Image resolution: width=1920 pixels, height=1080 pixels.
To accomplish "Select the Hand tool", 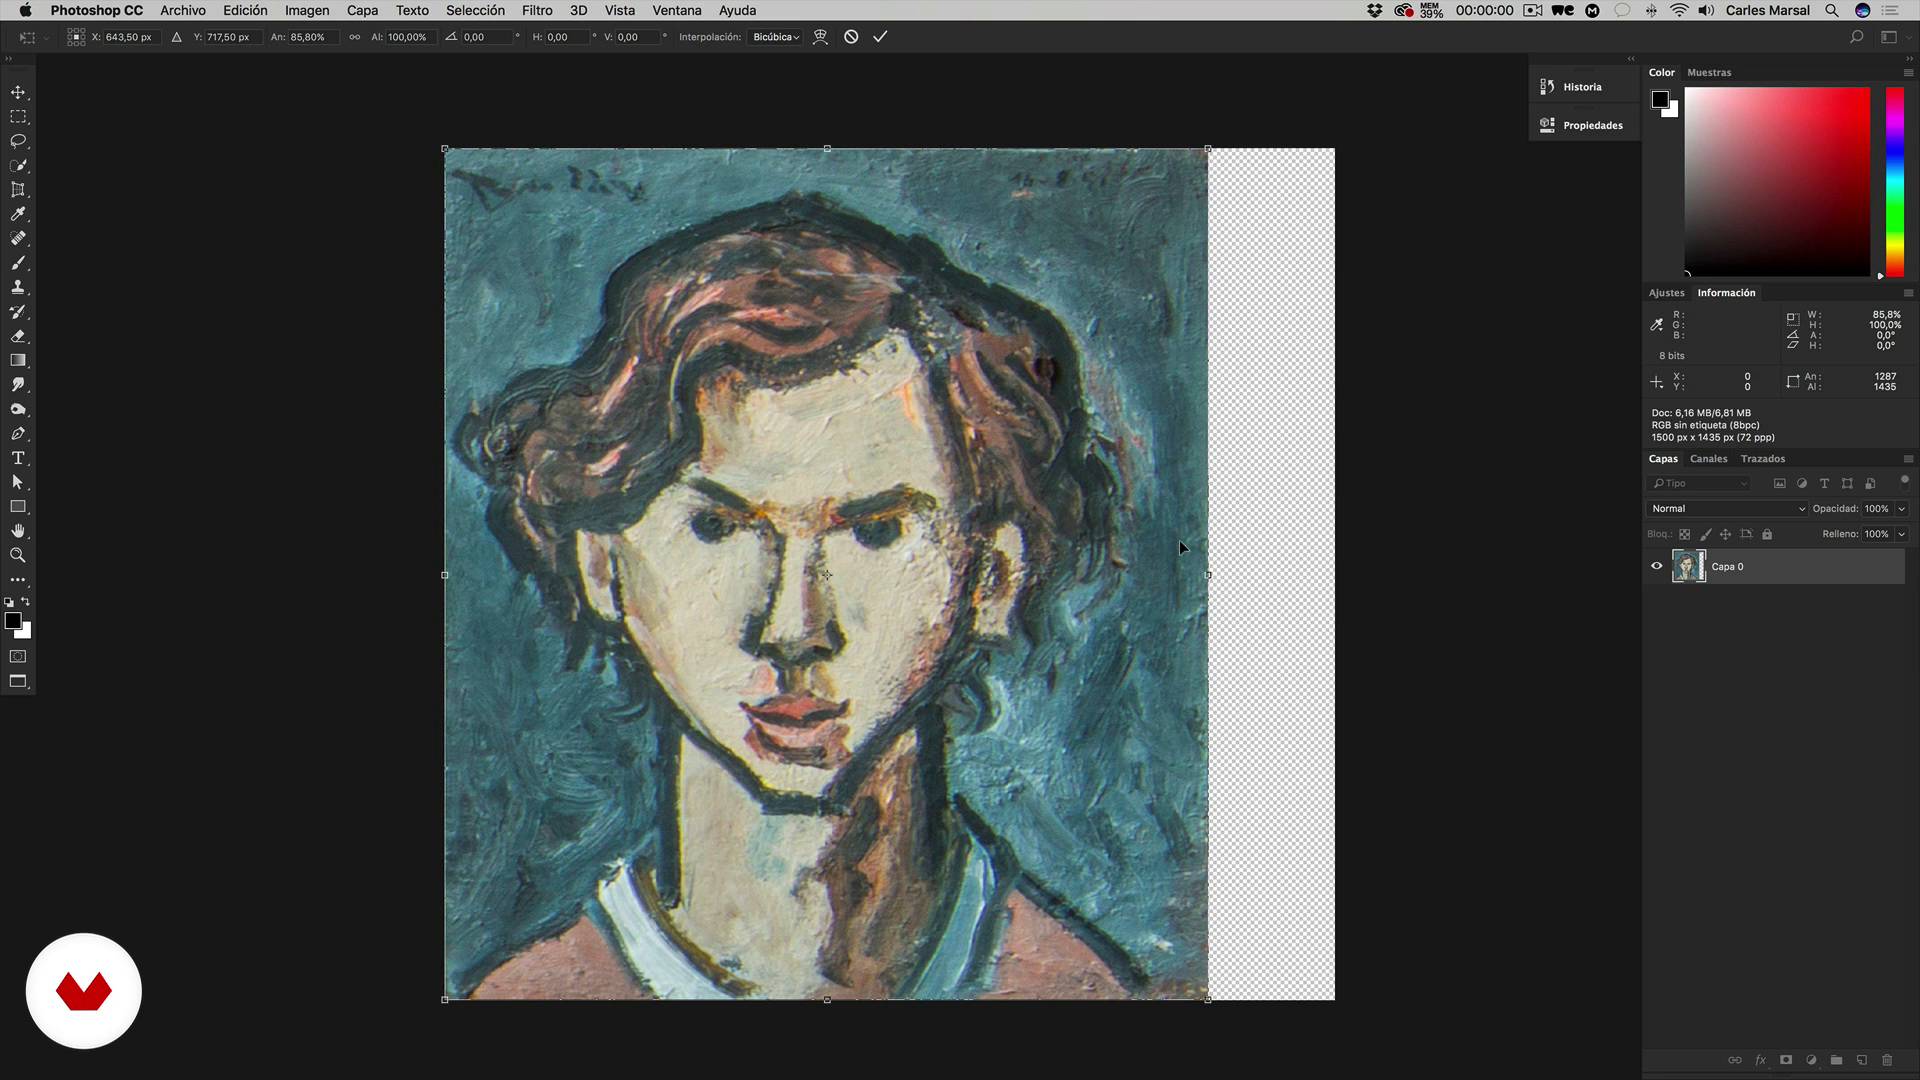I will tap(18, 531).
